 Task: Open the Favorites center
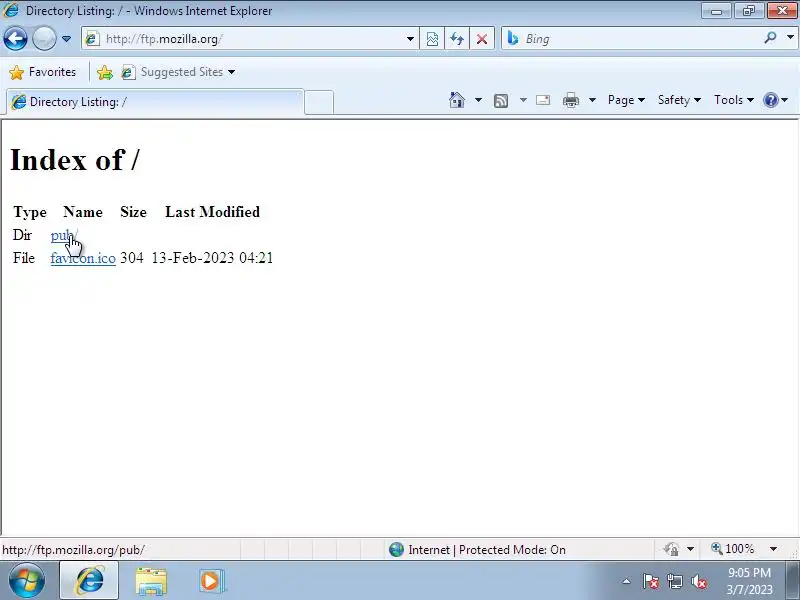(x=43, y=72)
